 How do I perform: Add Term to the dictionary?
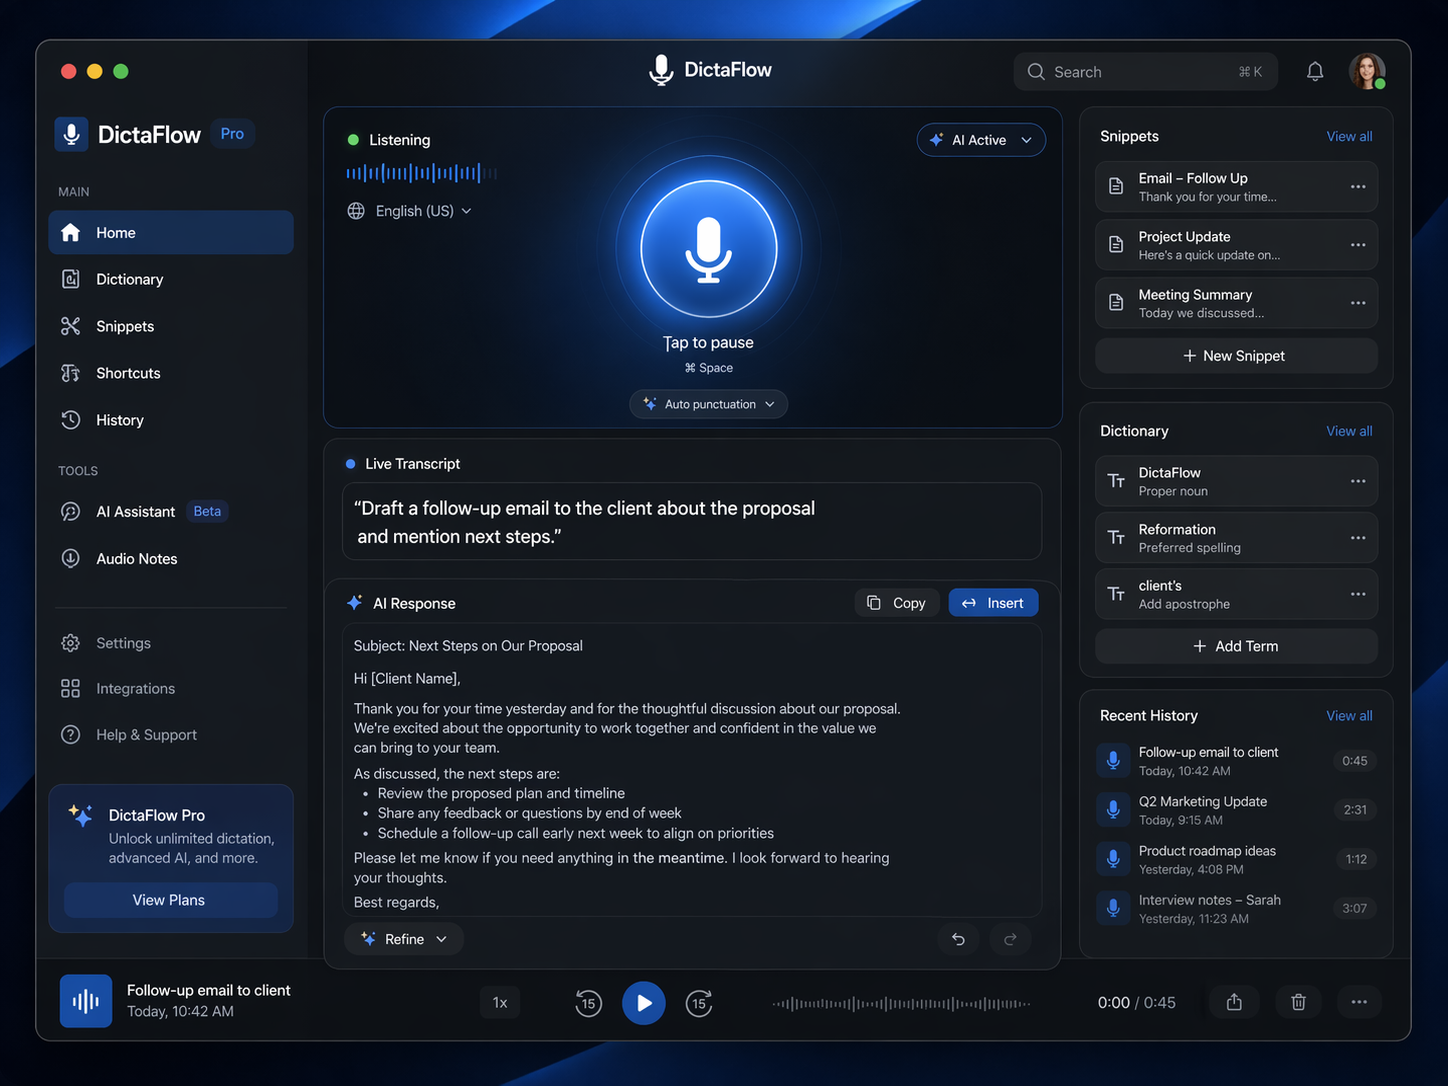click(x=1236, y=646)
